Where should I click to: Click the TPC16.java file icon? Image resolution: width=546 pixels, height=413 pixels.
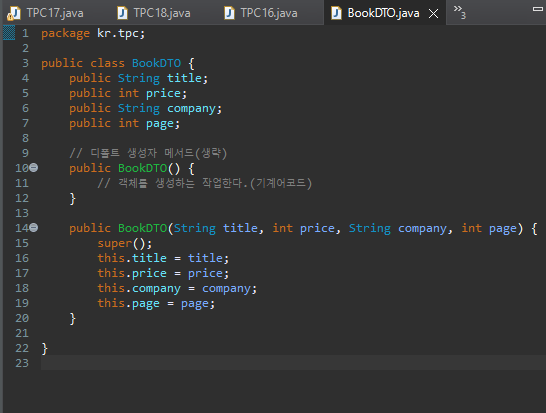[229, 13]
